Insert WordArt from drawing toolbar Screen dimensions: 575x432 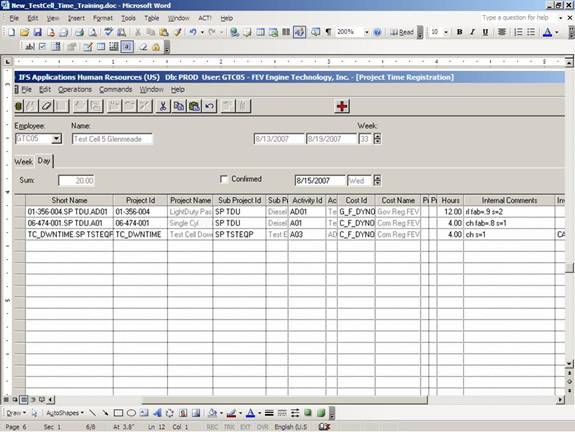[157, 413]
